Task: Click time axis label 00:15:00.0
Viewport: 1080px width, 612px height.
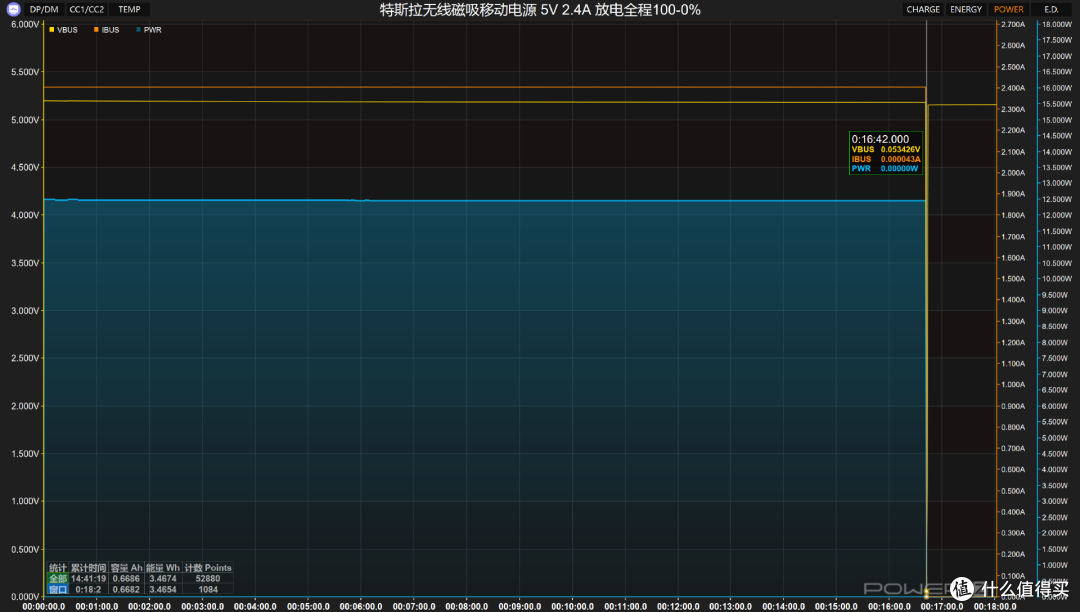Action: (836, 606)
